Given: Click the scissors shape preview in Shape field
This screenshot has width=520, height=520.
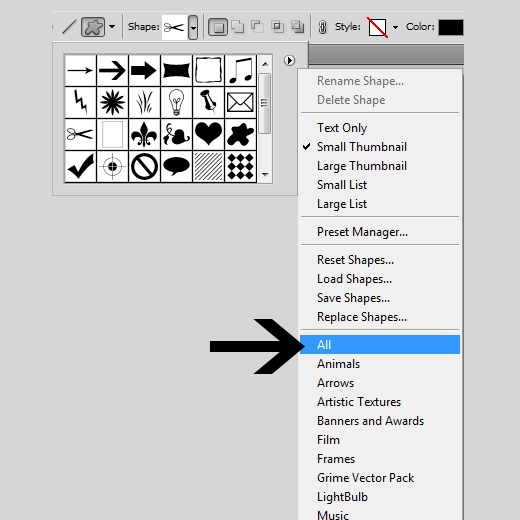Looking at the screenshot, I should 174,27.
